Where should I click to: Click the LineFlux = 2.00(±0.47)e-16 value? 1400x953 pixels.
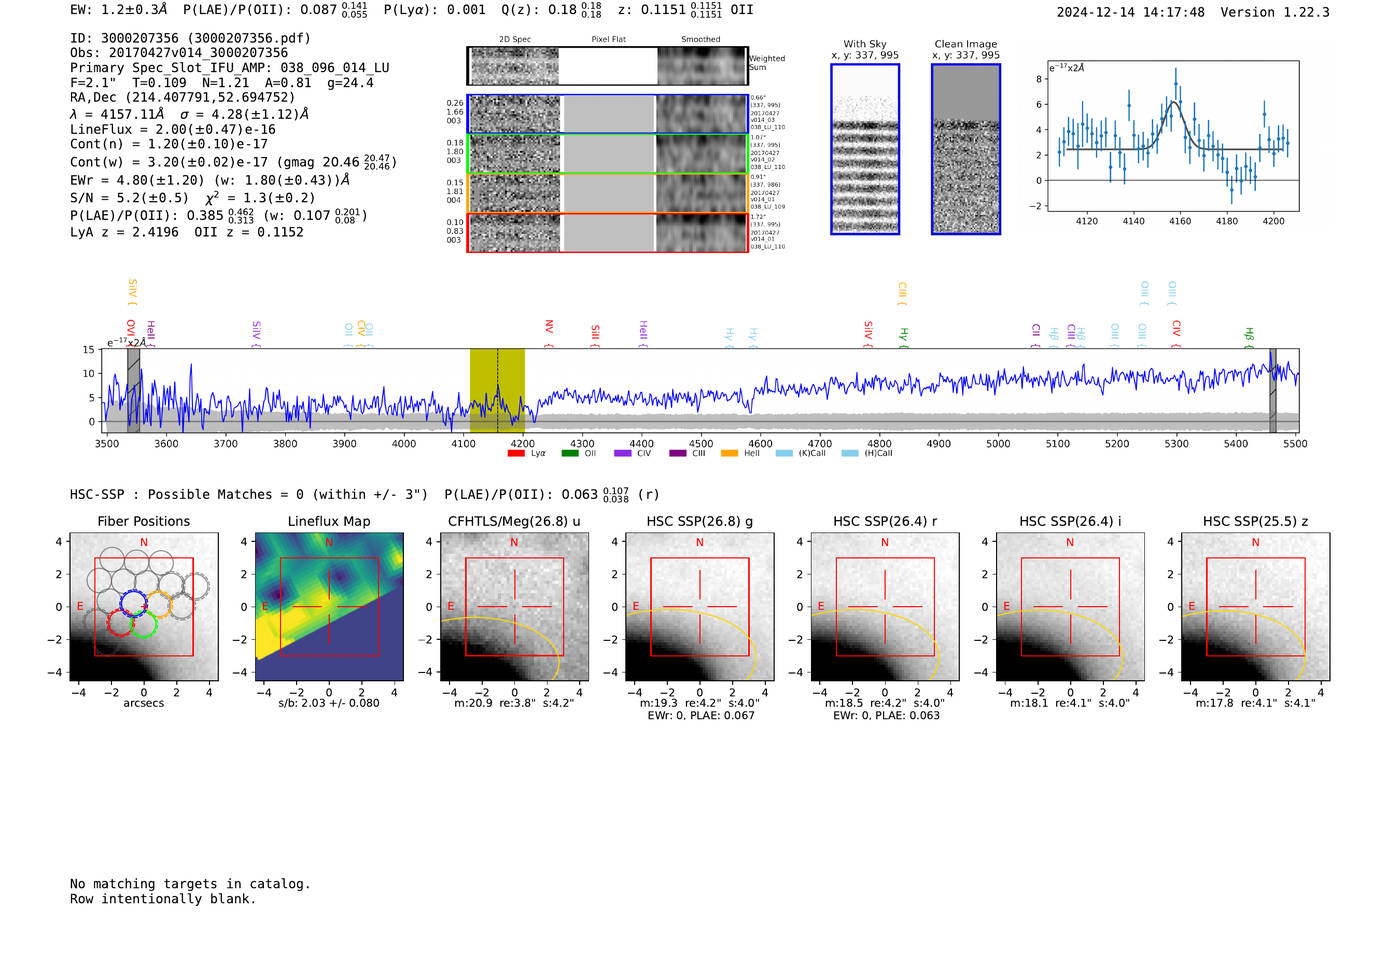point(173,130)
